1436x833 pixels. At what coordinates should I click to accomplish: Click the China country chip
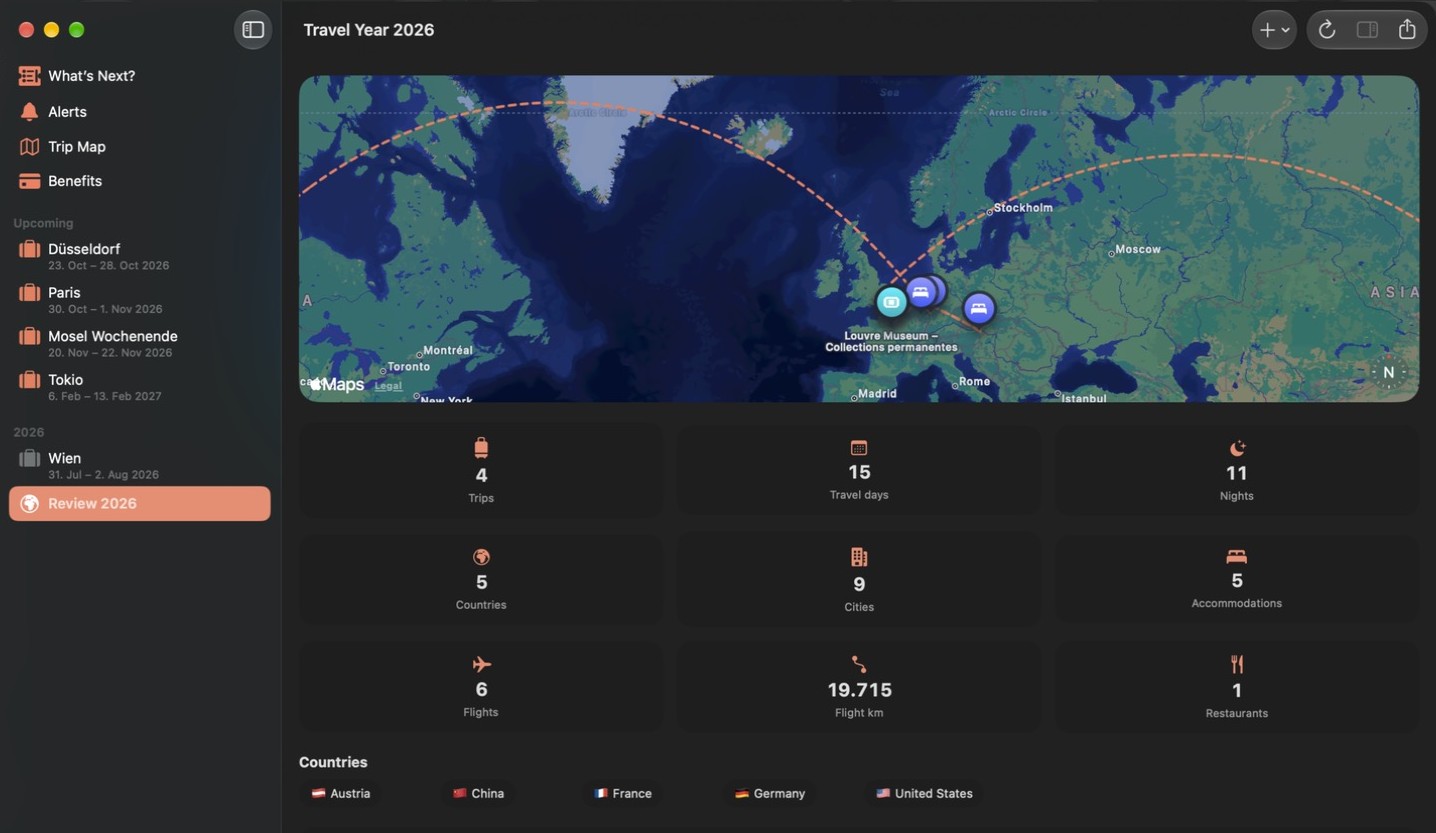[x=478, y=793]
